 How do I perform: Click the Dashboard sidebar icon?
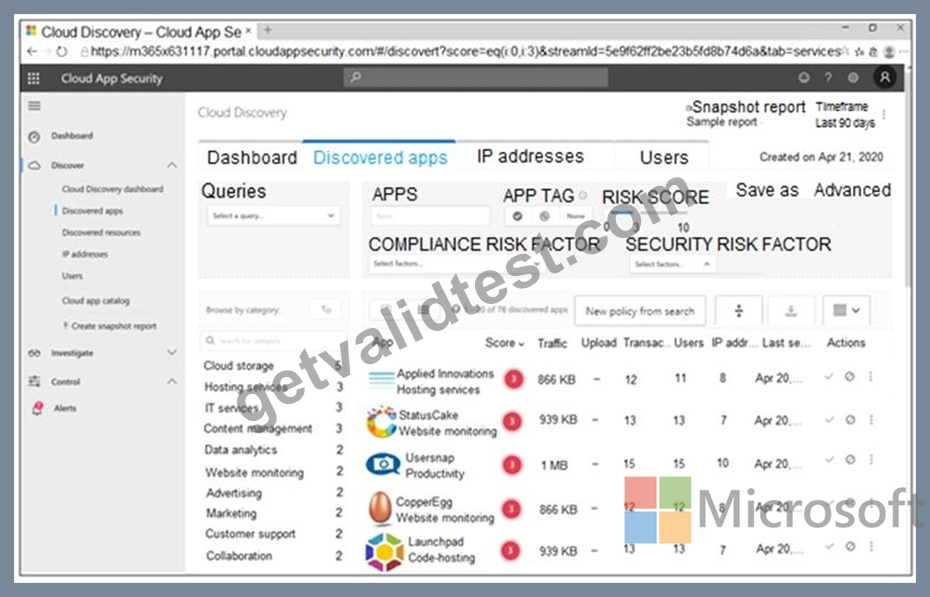(x=34, y=137)
